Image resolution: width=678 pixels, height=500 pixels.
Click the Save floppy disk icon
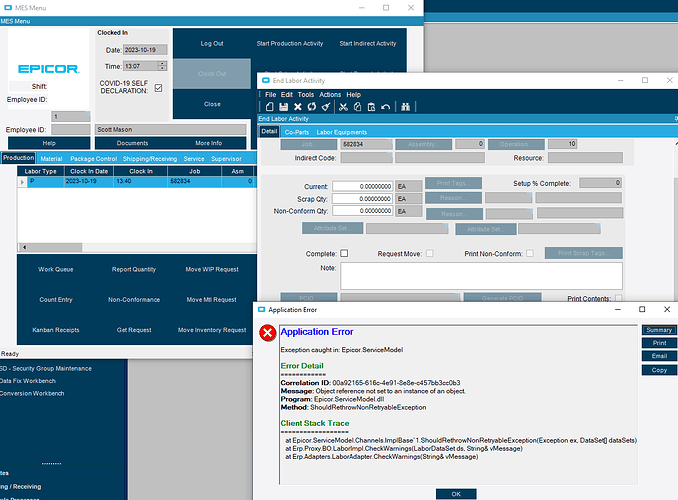pyautogui.click(x=284, y=107)
